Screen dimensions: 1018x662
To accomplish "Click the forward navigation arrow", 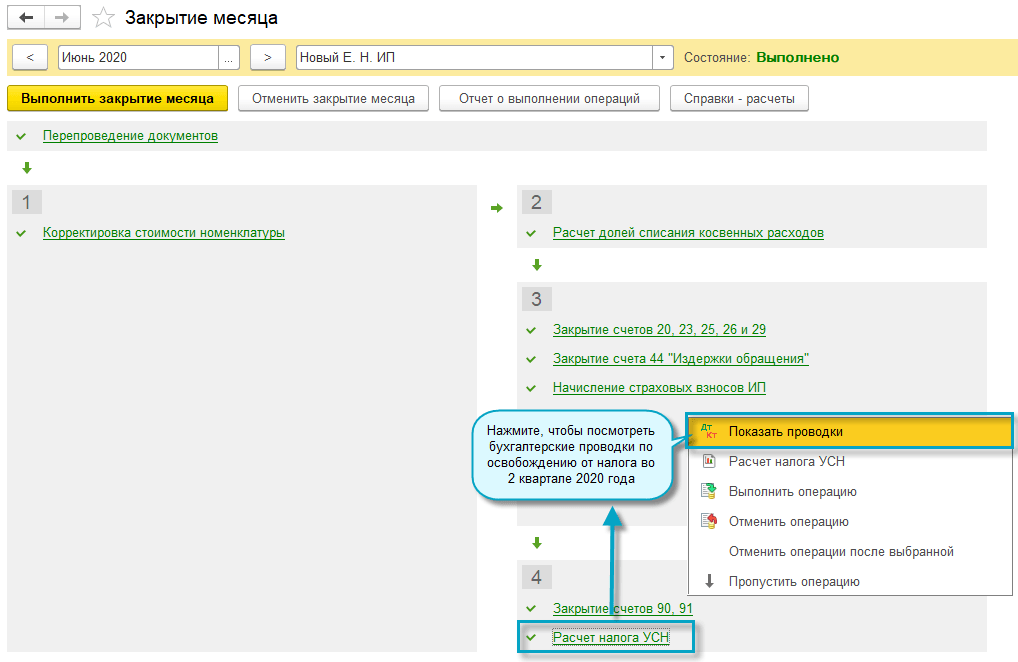I will click(61, 18).
